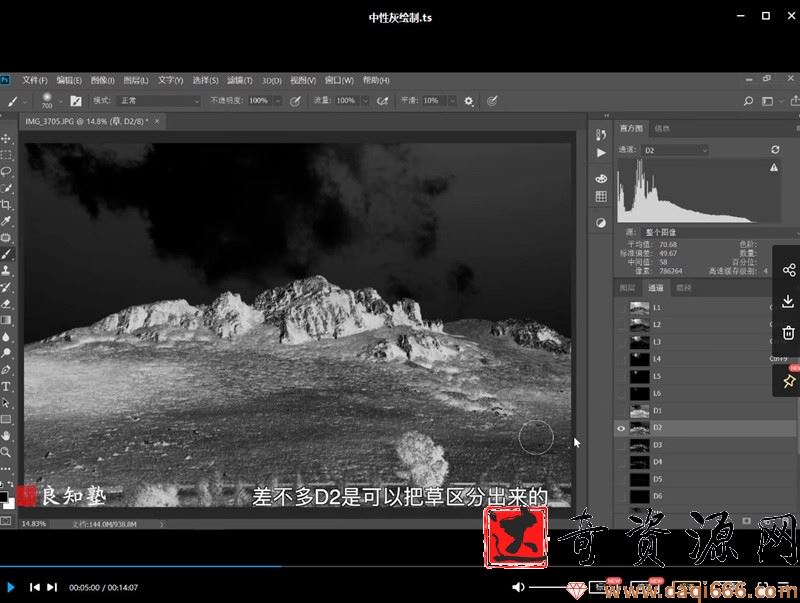Hide the D2 channel
Image resolution: width=800 pixels, height=603 pixels.
pos(621,428)
